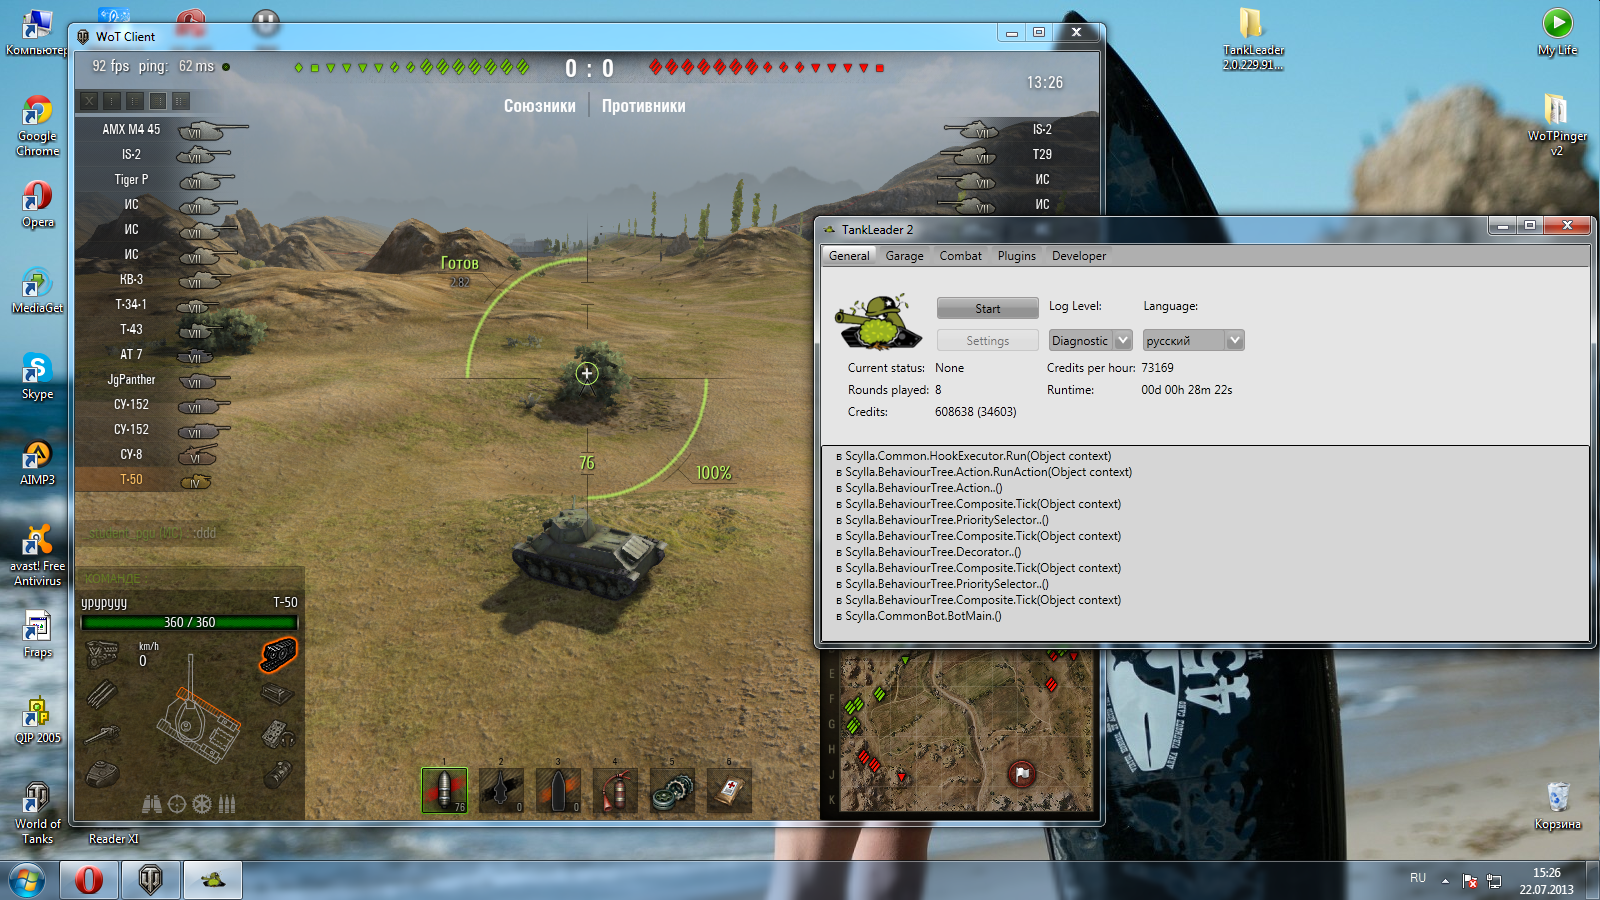Viewport: 1600px width, 900px height.
Task: Open the MediaGet desktop shortcut
Action: (37, 291)
